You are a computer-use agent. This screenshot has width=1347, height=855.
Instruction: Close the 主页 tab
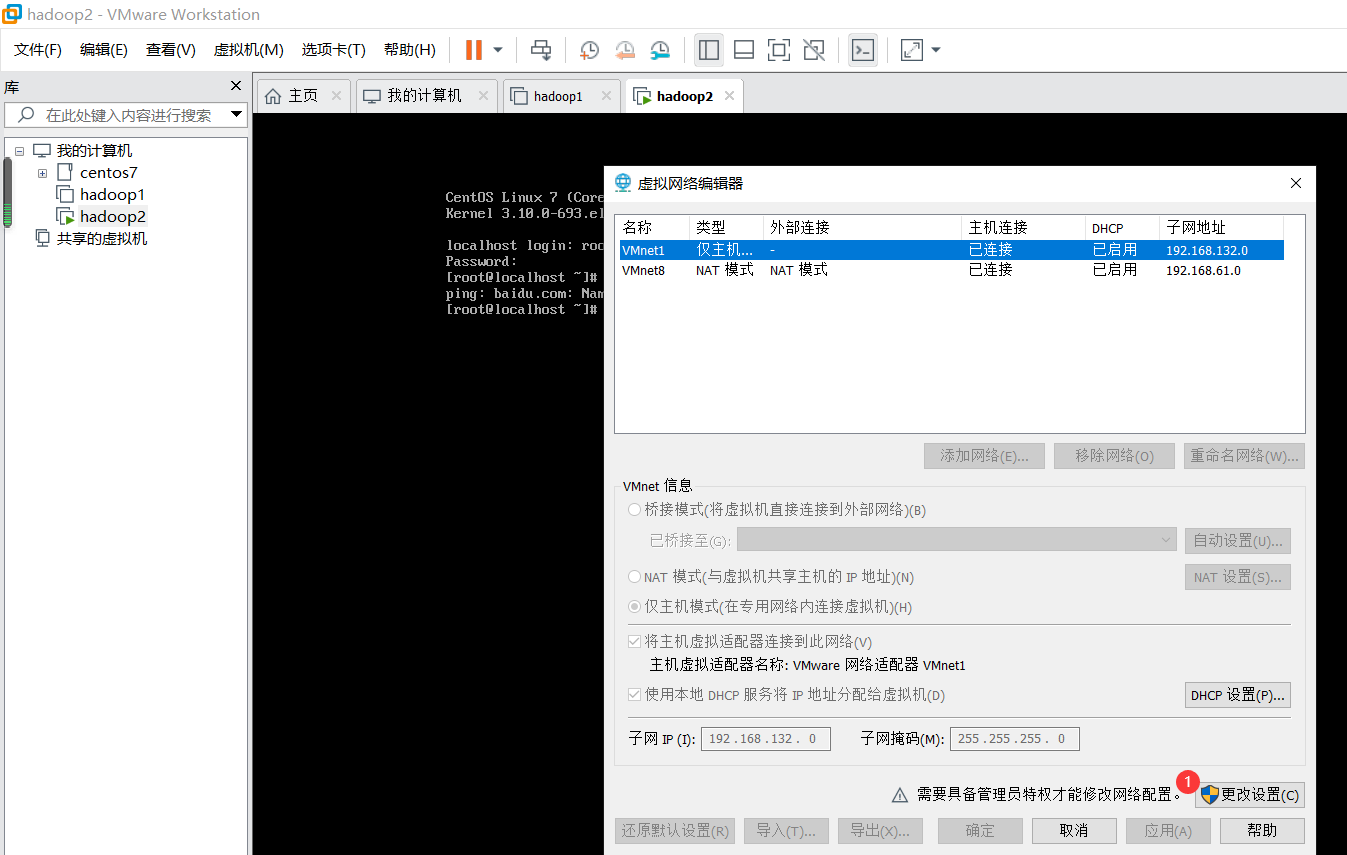coord(336,96)
